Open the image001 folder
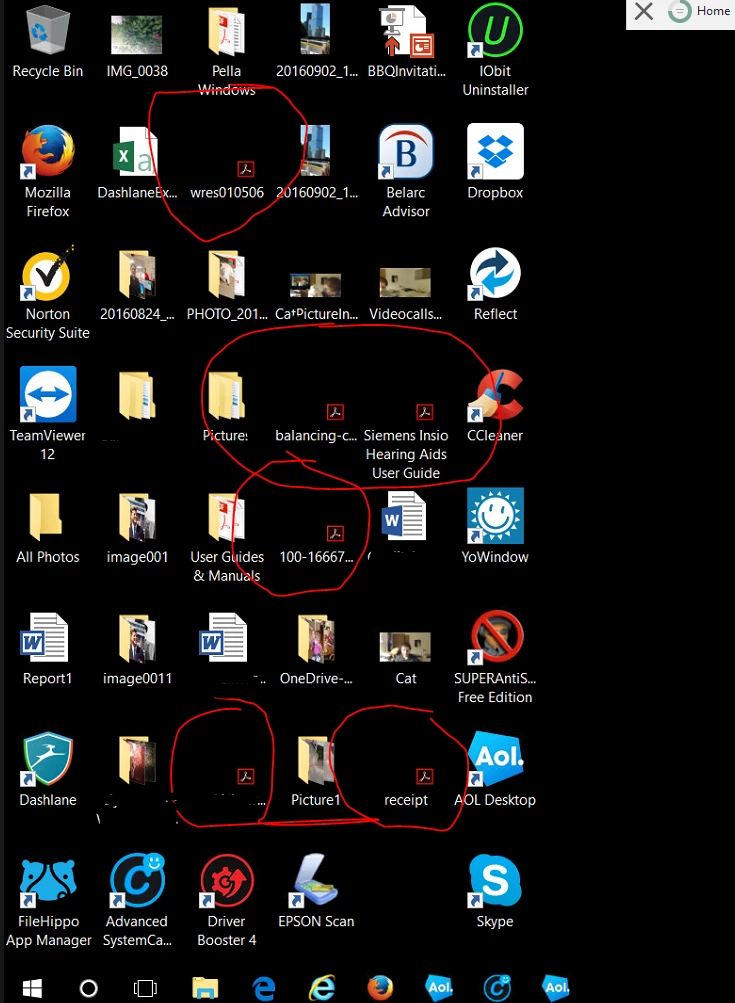Image resolution: width=735 pixels, height=1003 pixels. coord(137,518)
